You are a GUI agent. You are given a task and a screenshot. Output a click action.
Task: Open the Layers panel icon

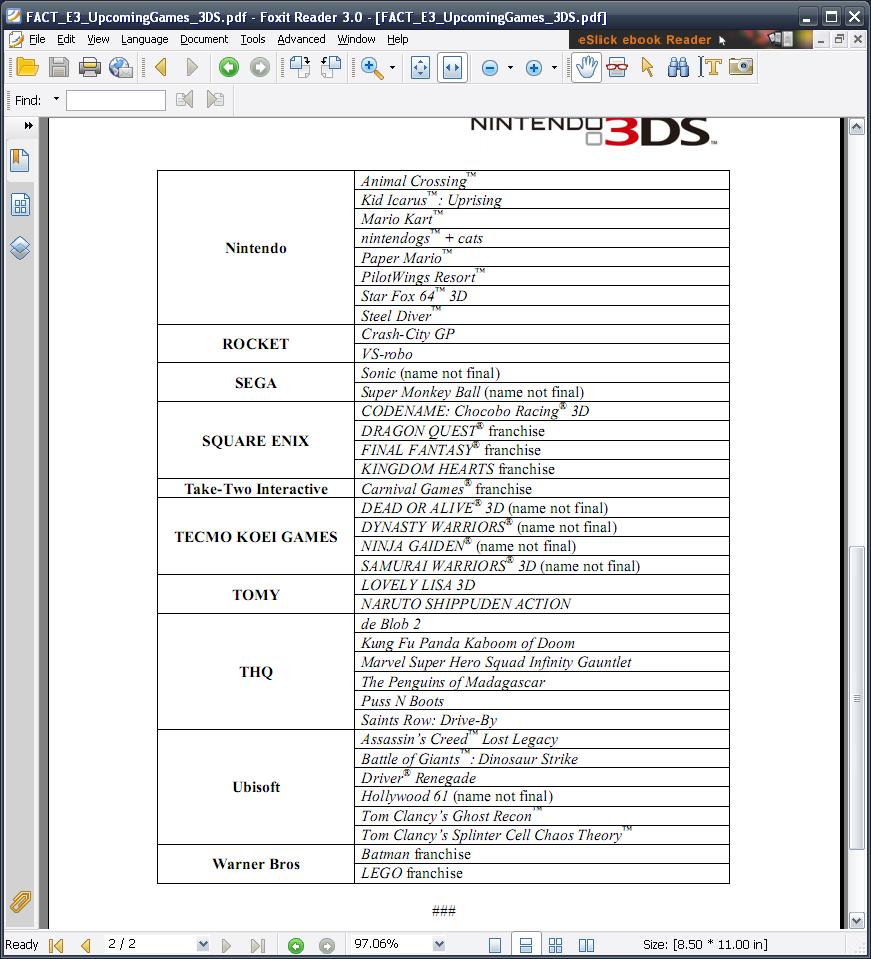(20, 248)
